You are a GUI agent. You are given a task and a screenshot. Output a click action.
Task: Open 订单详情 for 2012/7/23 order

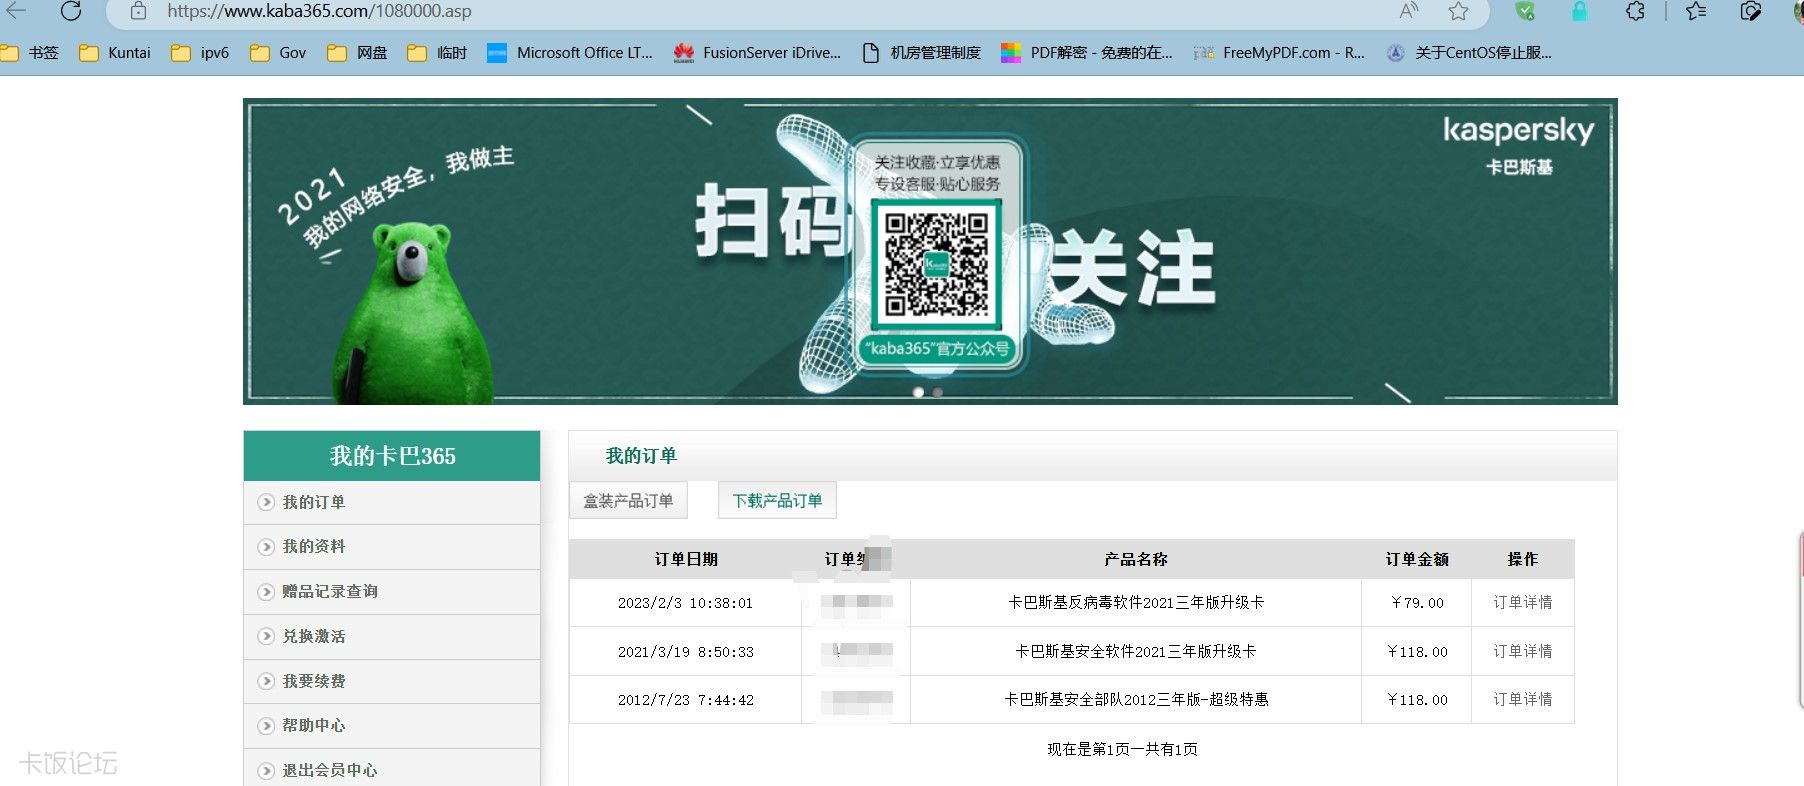tap(1522, 699)
